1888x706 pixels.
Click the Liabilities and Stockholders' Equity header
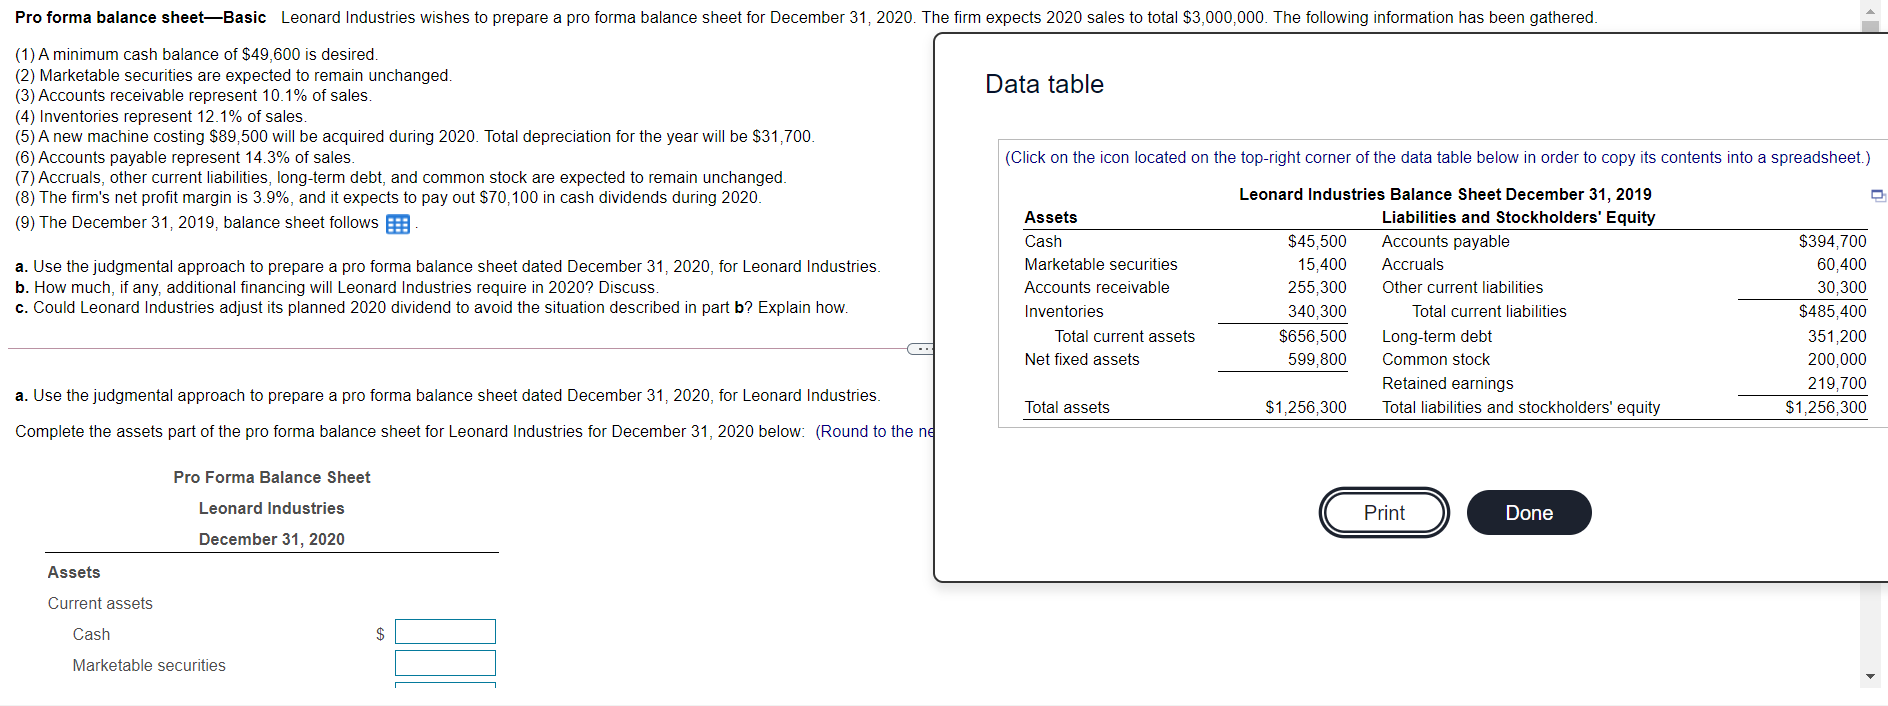pos(1518,217)
